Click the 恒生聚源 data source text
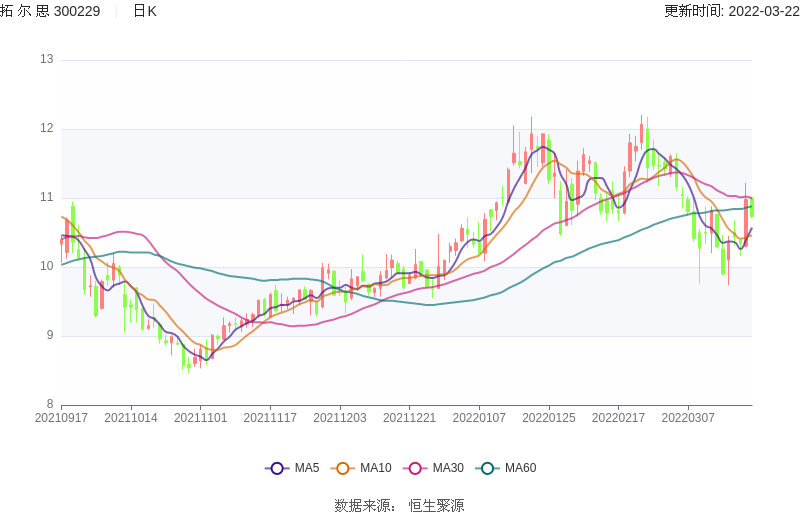The height and width of the screenshot is (517, 800). click(436, 506)
